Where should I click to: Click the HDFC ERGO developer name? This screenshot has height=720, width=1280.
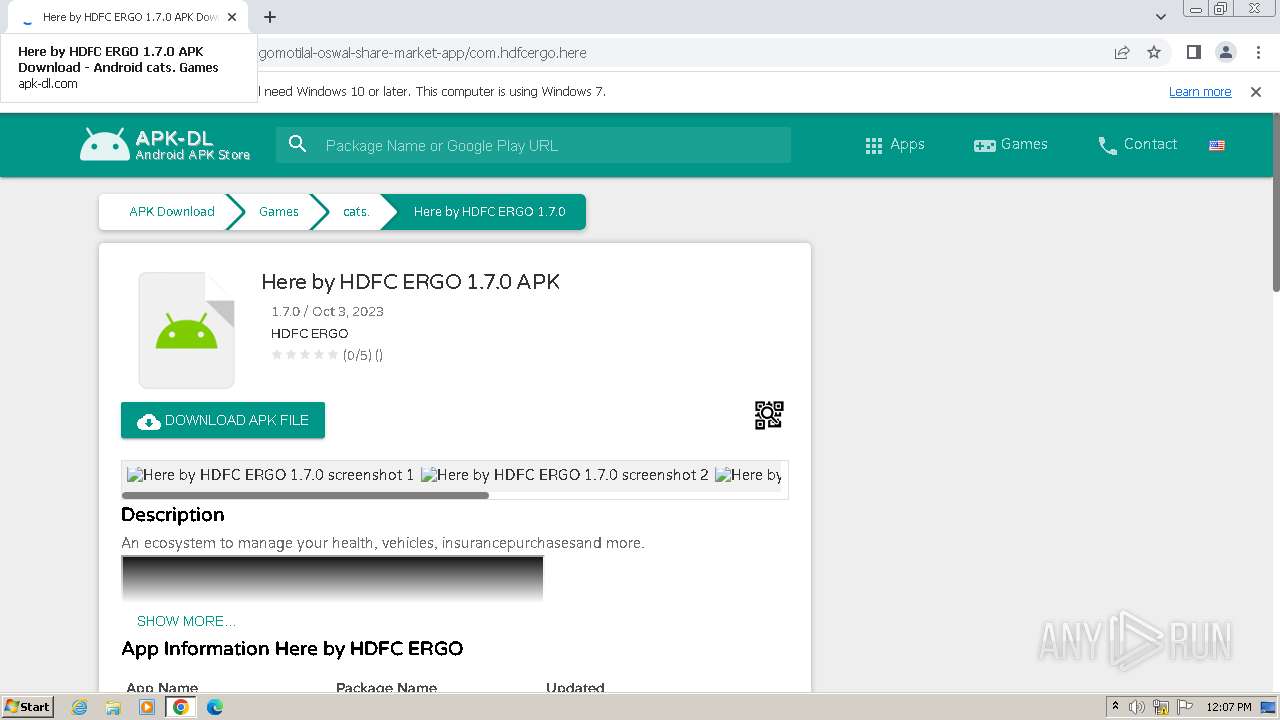click(x=309, y=333)
